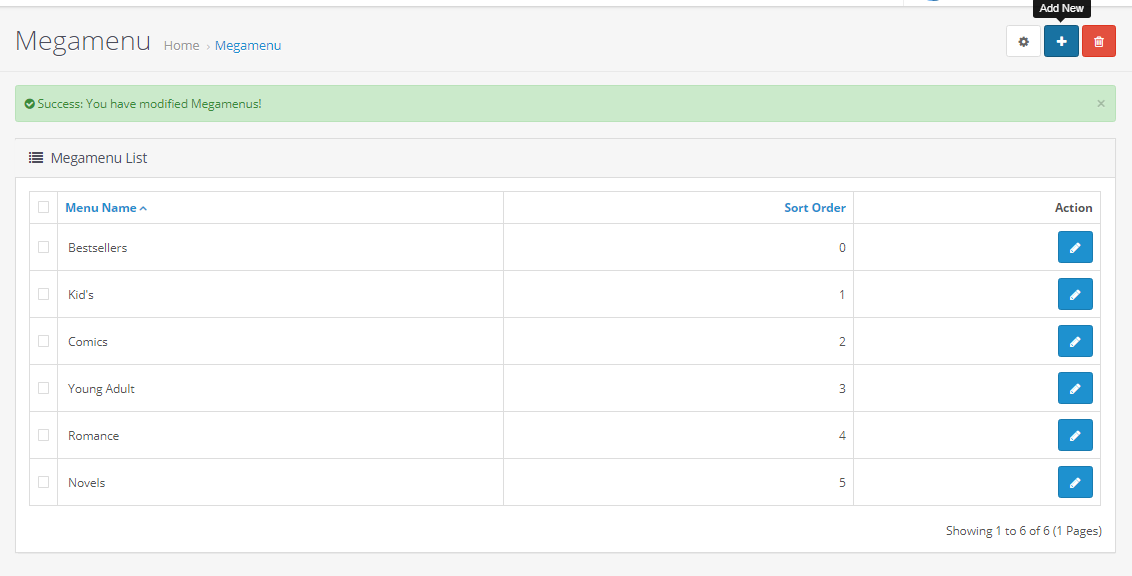The image size is (1132, 576).
Task: Sort by Menu Name column header
Action: 106,208
